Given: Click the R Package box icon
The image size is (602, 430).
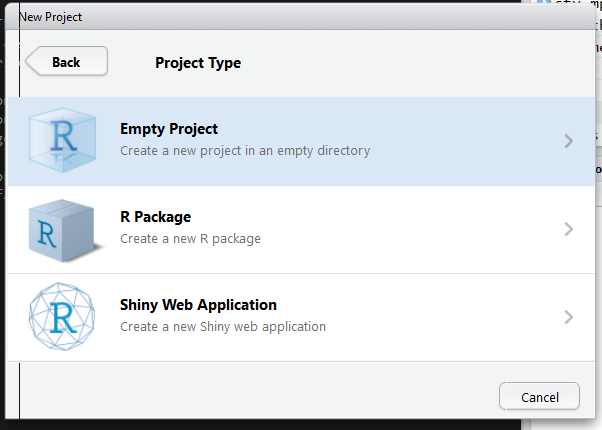Looking at the screenshot, I should point(62,230).
